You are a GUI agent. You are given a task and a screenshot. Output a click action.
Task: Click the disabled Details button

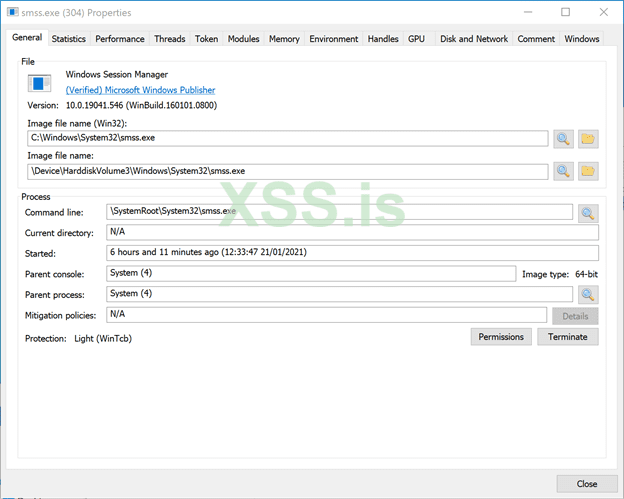click(575, 316)
